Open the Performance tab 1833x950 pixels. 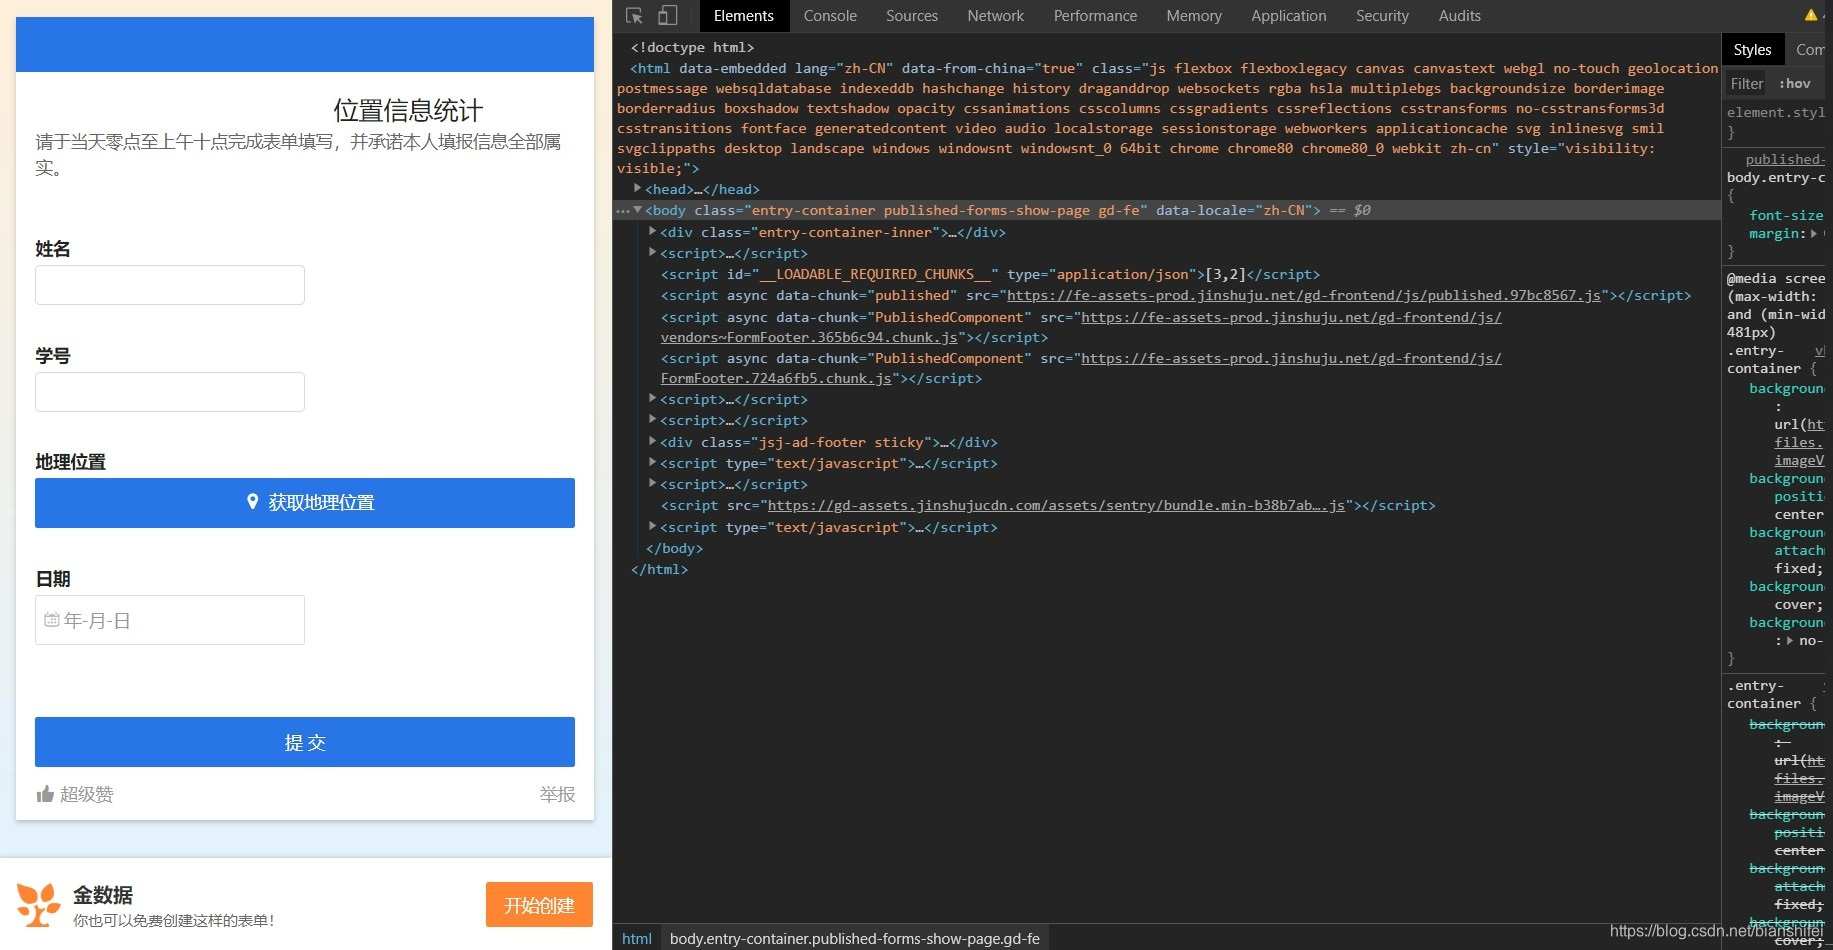pyautogui.click(x=1095, y=16)
